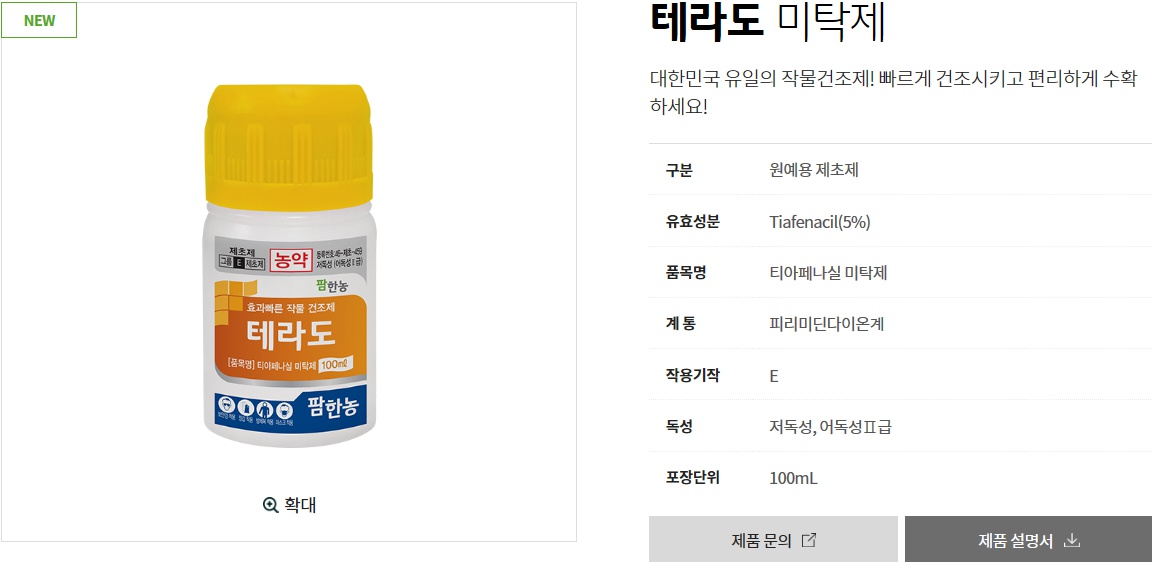
Task: Click the red 농약 label on bottle
Action: [289, 259]
